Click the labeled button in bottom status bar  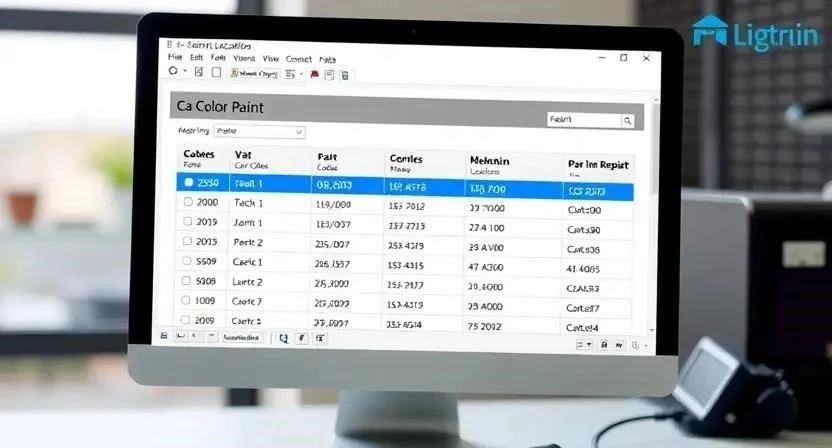(240, 338)
